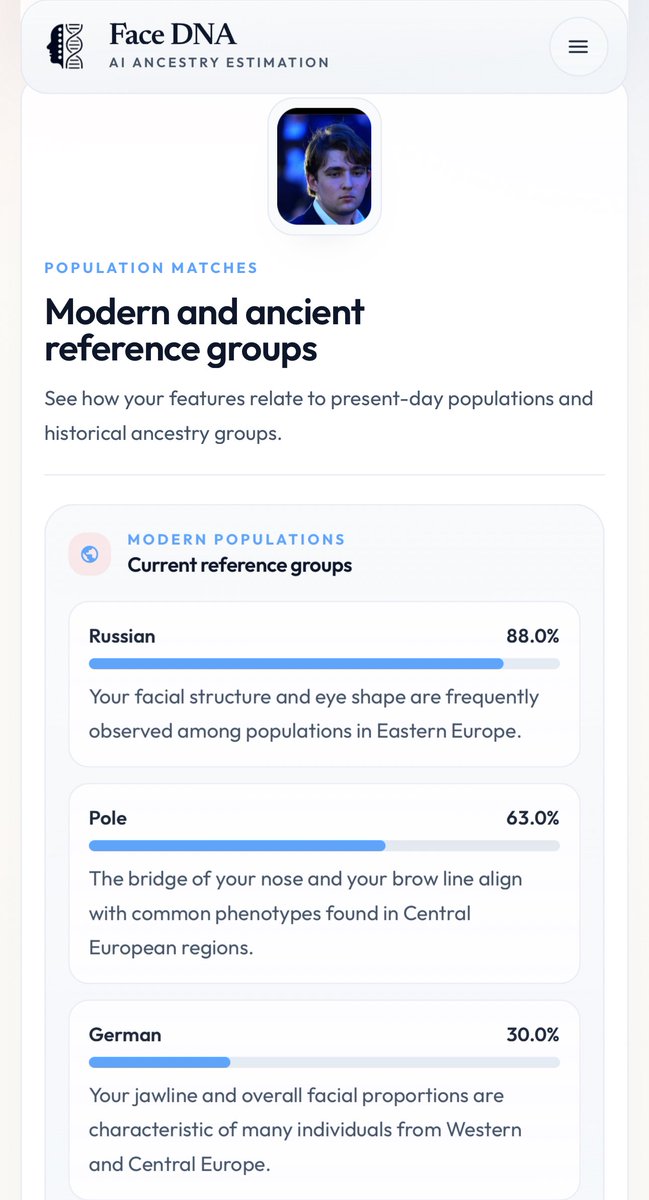This screenshot has width=649, height=1200.
Task: Click the Face DNA title text
Action: click(x=173, y=34)
